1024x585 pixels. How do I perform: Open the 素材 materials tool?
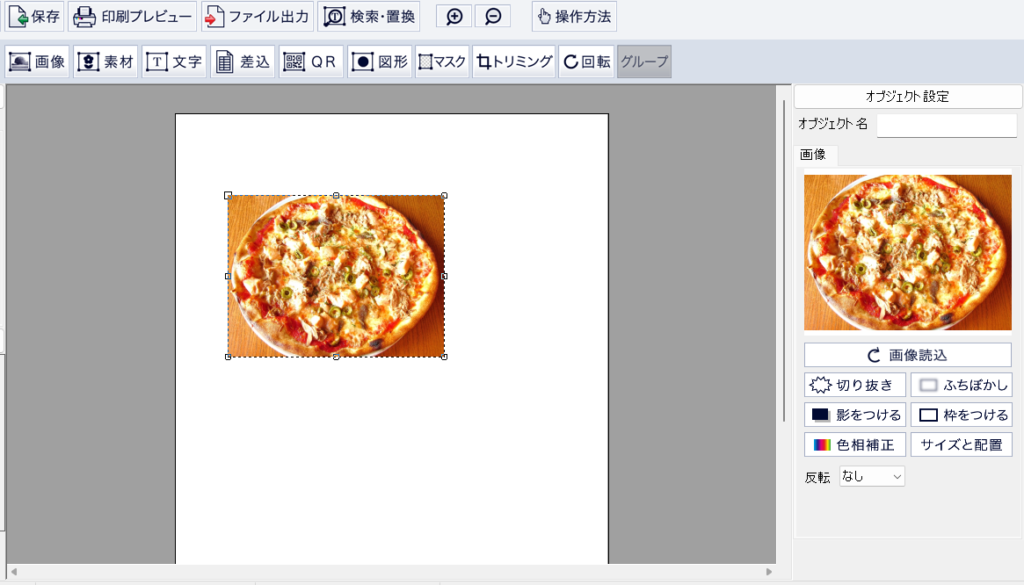[105, 61]
